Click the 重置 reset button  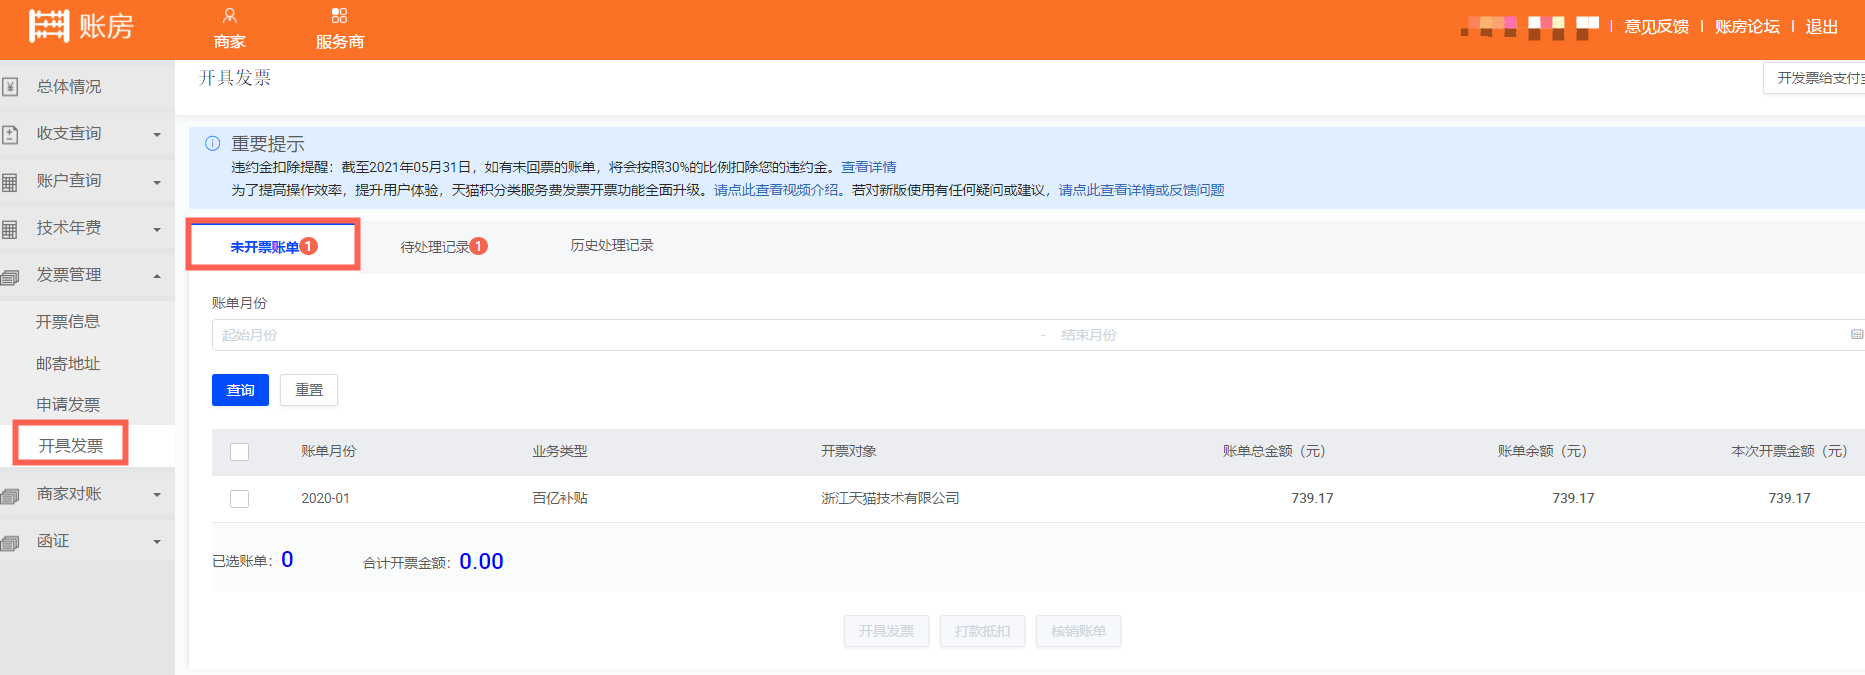click(309, 390)
